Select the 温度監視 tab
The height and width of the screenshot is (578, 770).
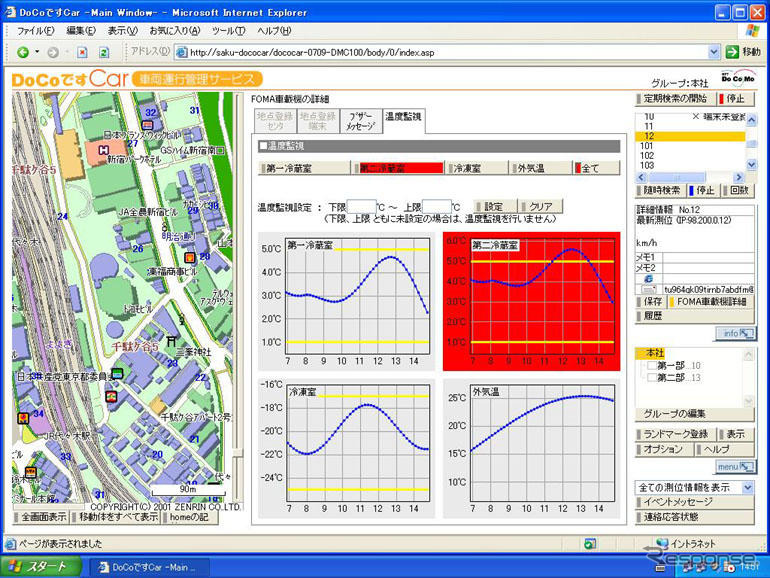(403, 121)
